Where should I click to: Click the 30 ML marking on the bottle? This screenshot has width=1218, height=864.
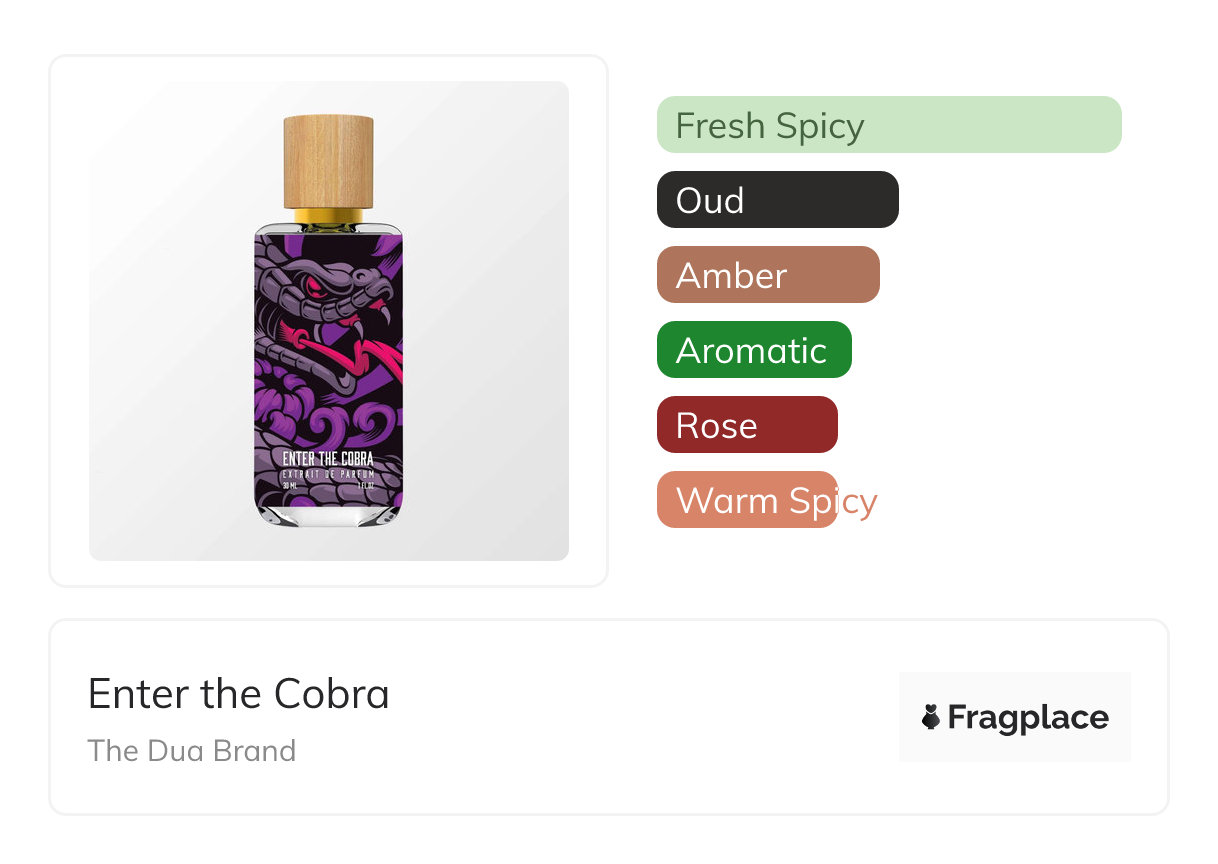(291, 486)
